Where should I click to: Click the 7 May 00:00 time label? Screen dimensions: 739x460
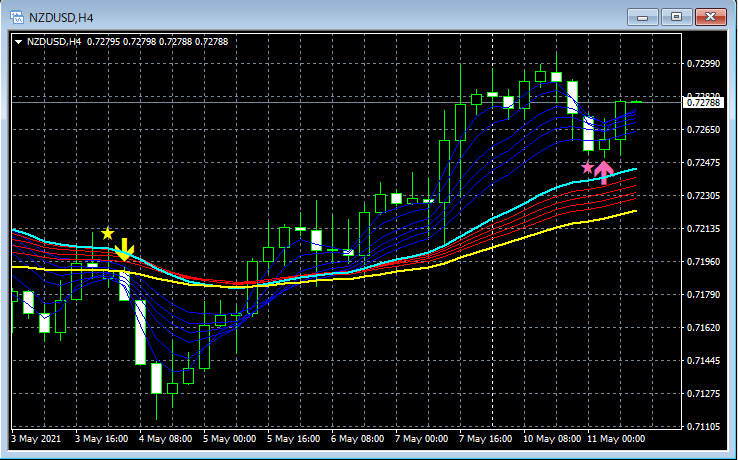(421, 439)
